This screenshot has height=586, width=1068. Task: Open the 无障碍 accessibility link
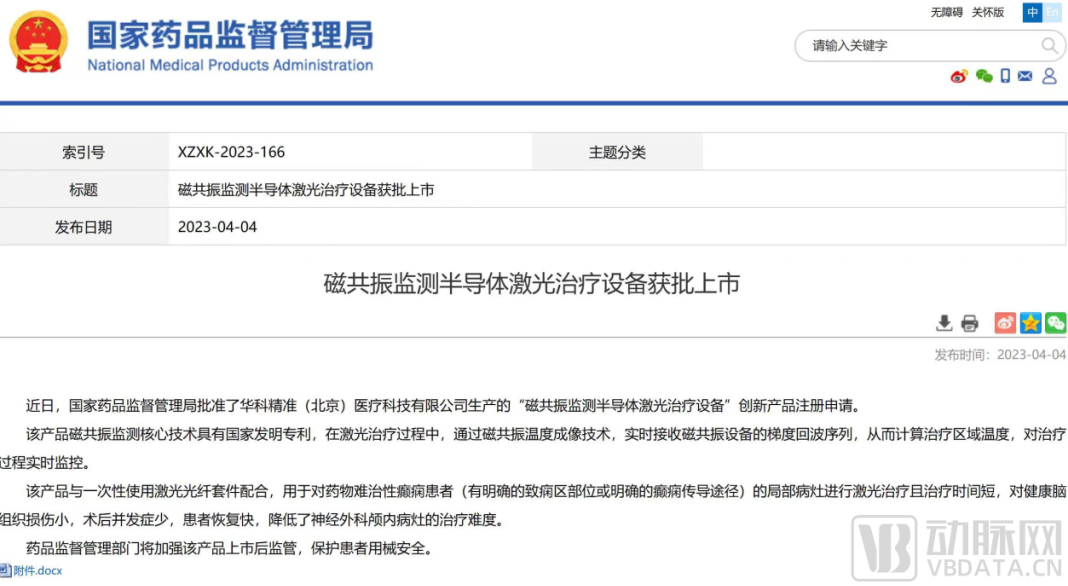point(947,12)
